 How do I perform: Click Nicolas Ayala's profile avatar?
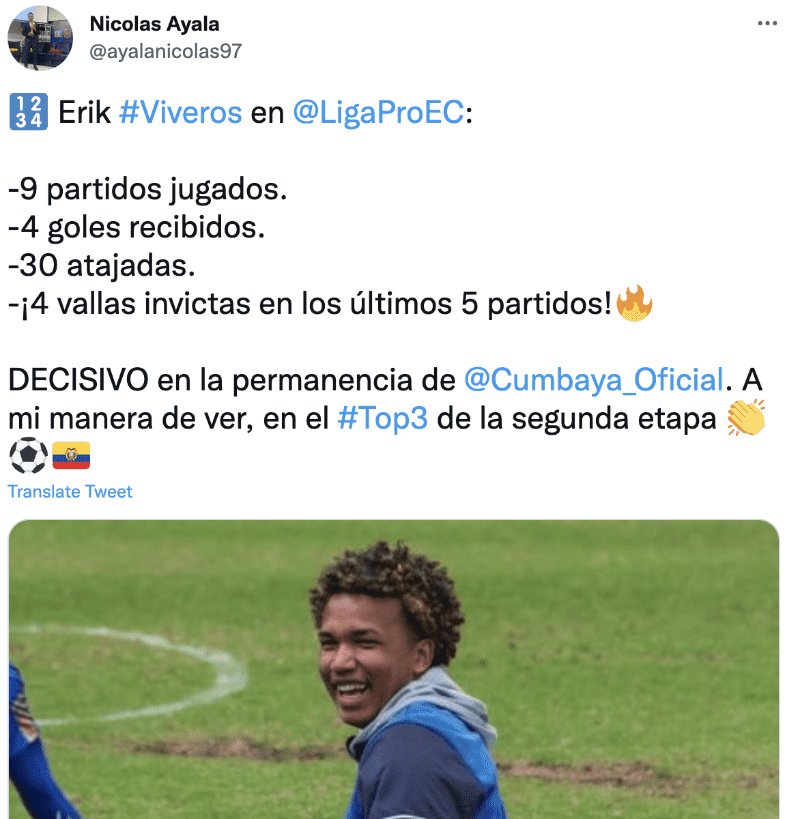tap(40, 38)
